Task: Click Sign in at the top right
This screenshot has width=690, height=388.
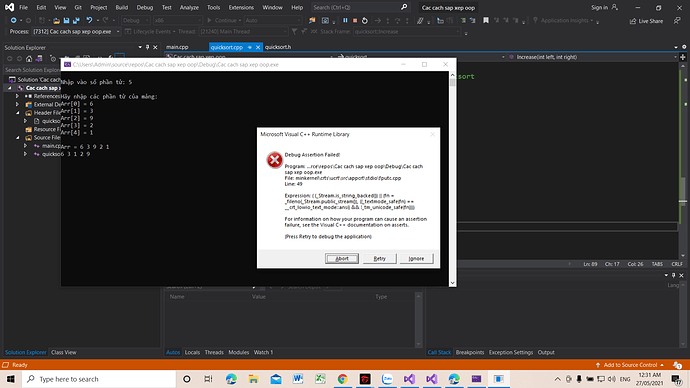Action: point(604,7)
